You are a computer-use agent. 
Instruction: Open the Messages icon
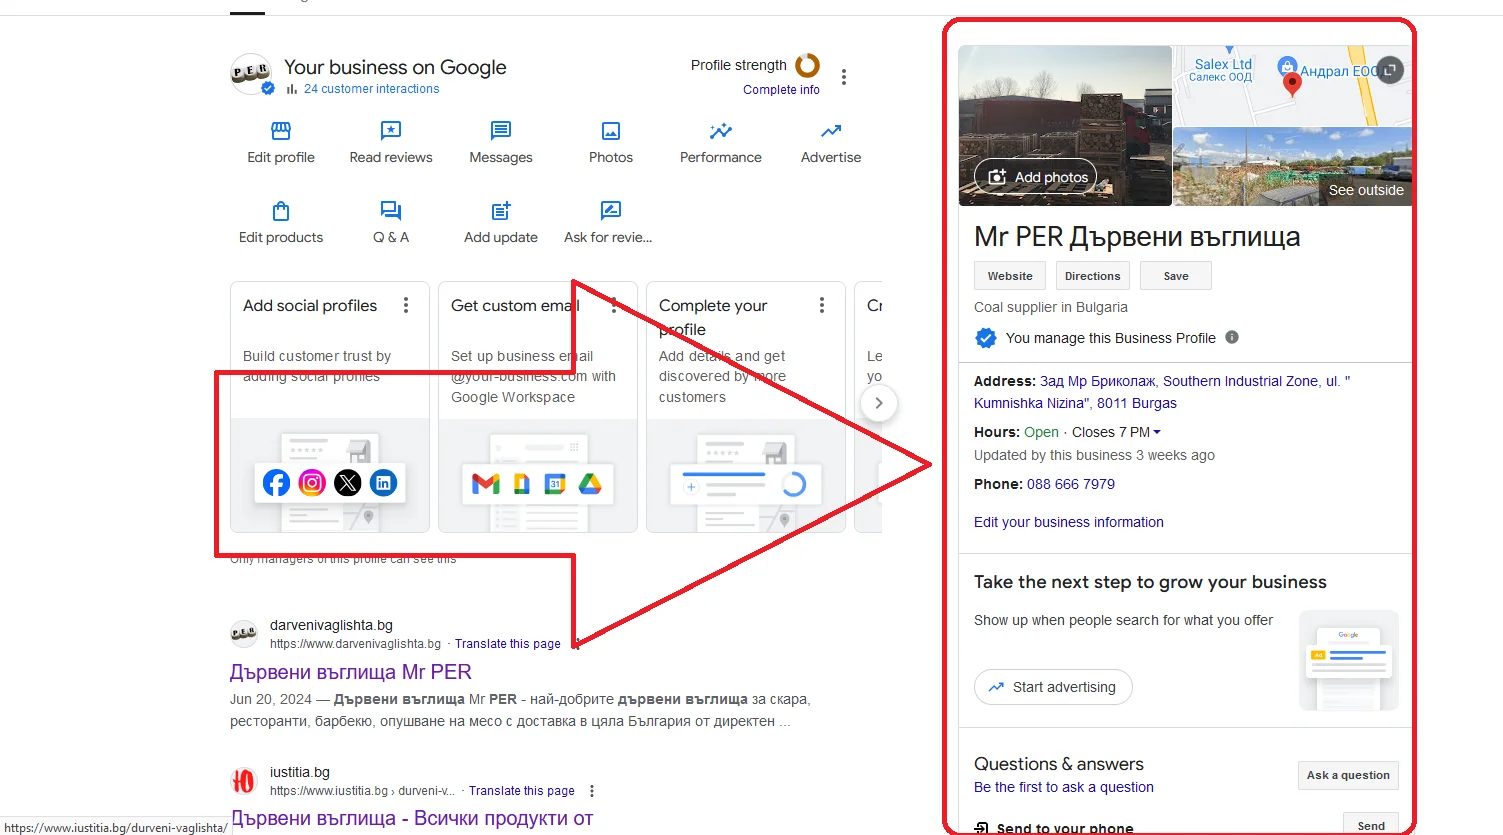pos(500,131)
